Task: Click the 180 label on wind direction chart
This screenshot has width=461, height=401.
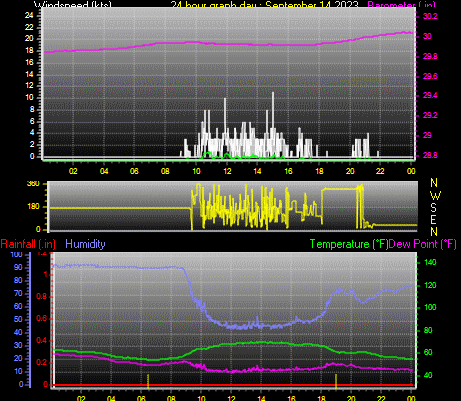Action: (33, 206)
